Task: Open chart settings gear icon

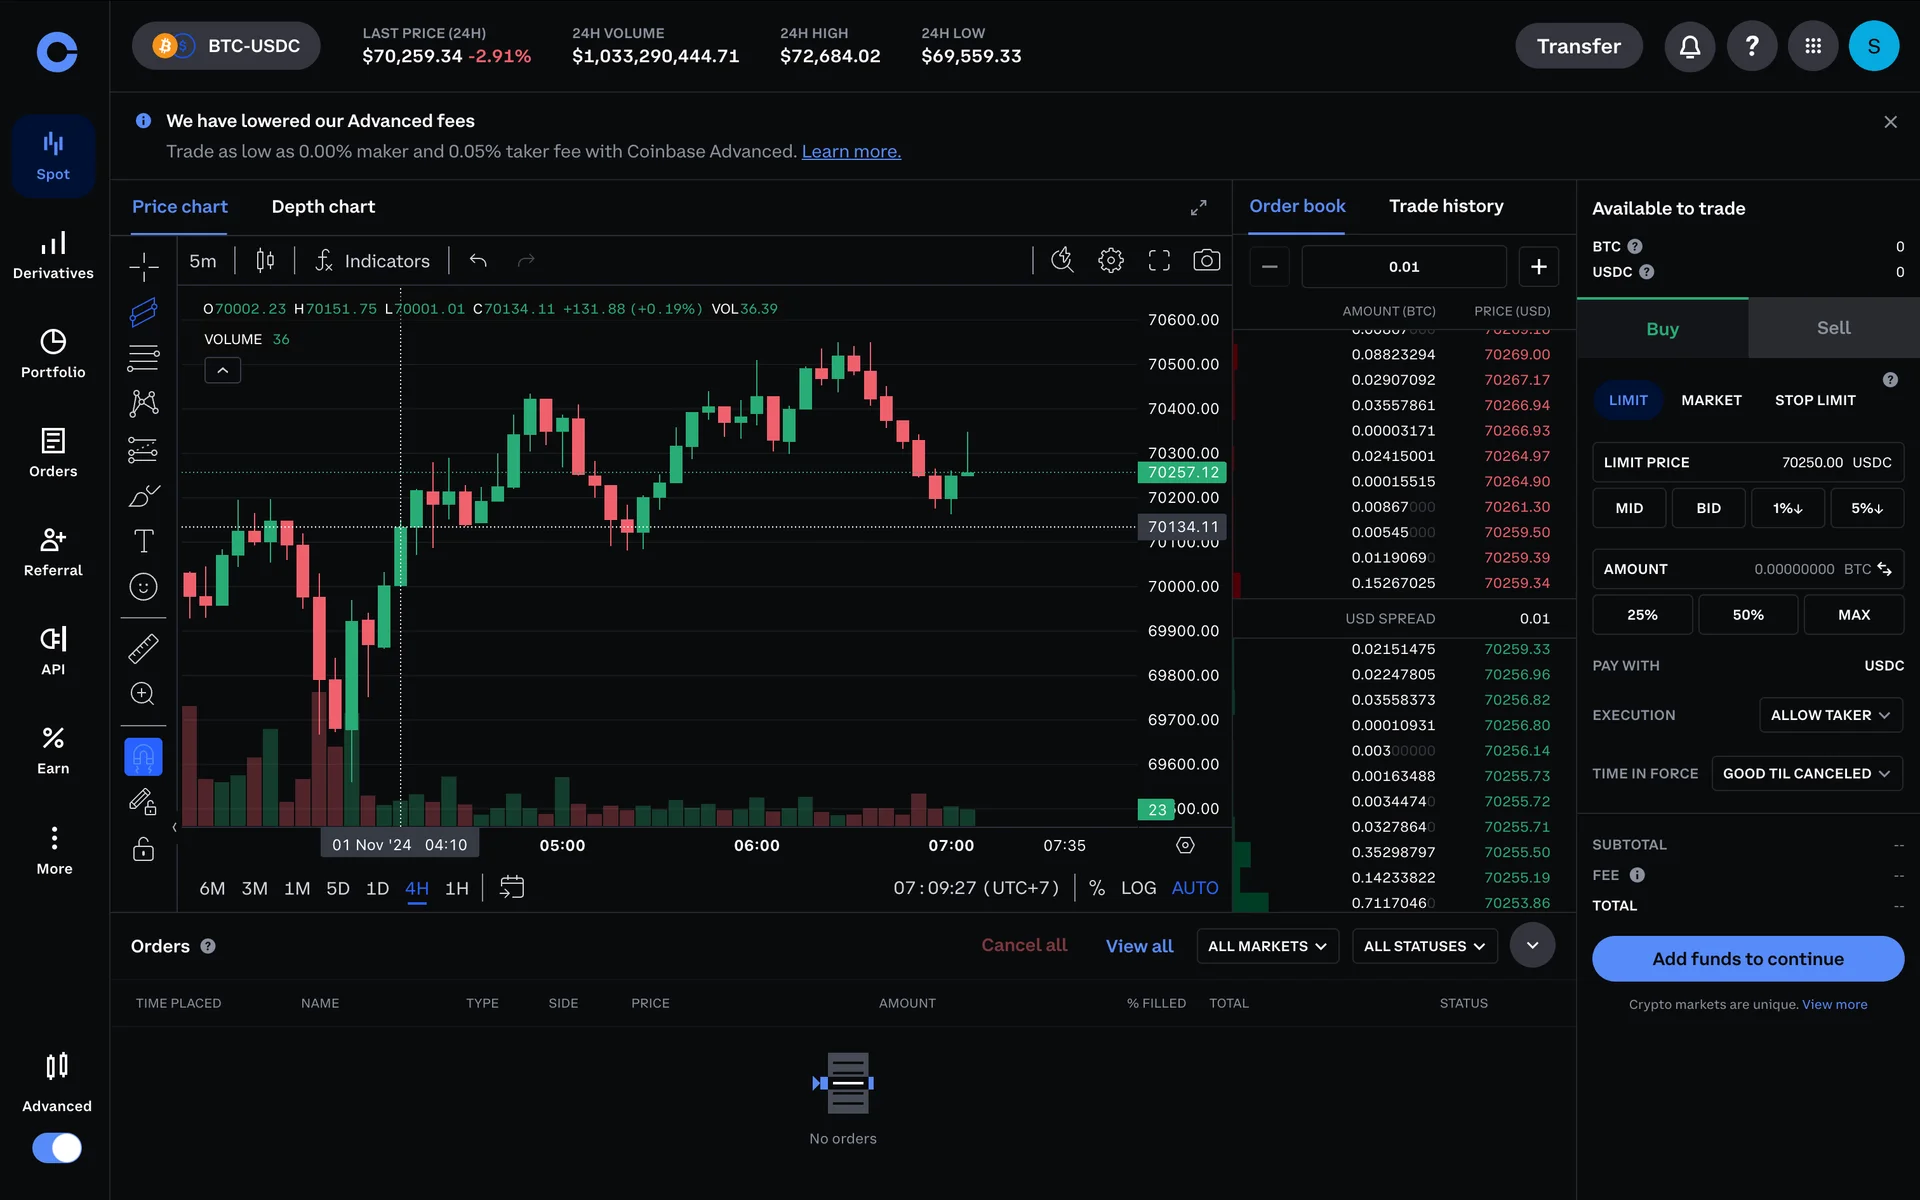Action: pyautogui.click(x=1110, y=261)
